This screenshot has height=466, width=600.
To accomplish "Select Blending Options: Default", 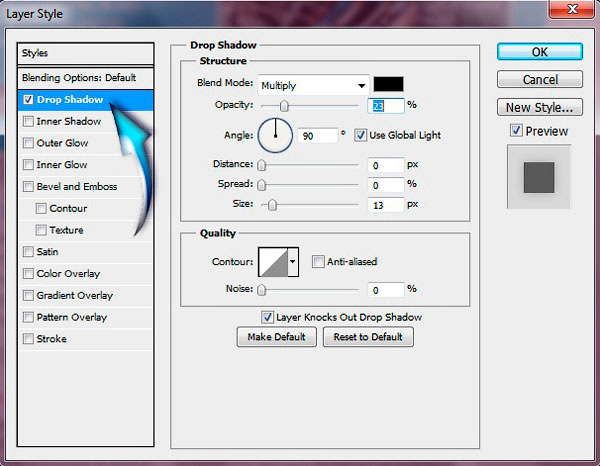I will click(86, 78).
